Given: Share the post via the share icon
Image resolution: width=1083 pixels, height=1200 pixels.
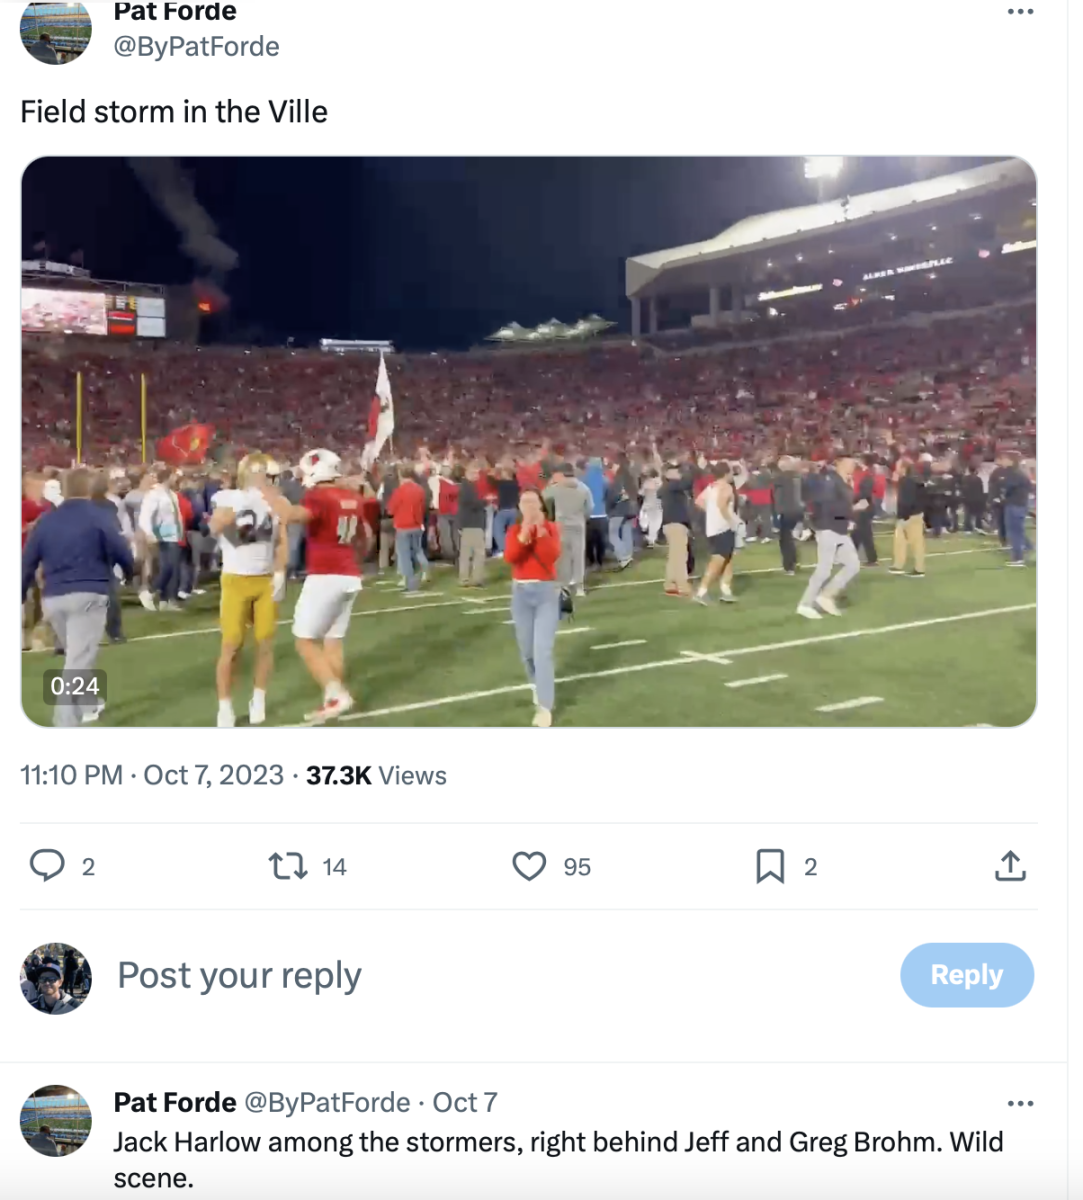Looking at the screenshot, I should [x=1010, y=867].
